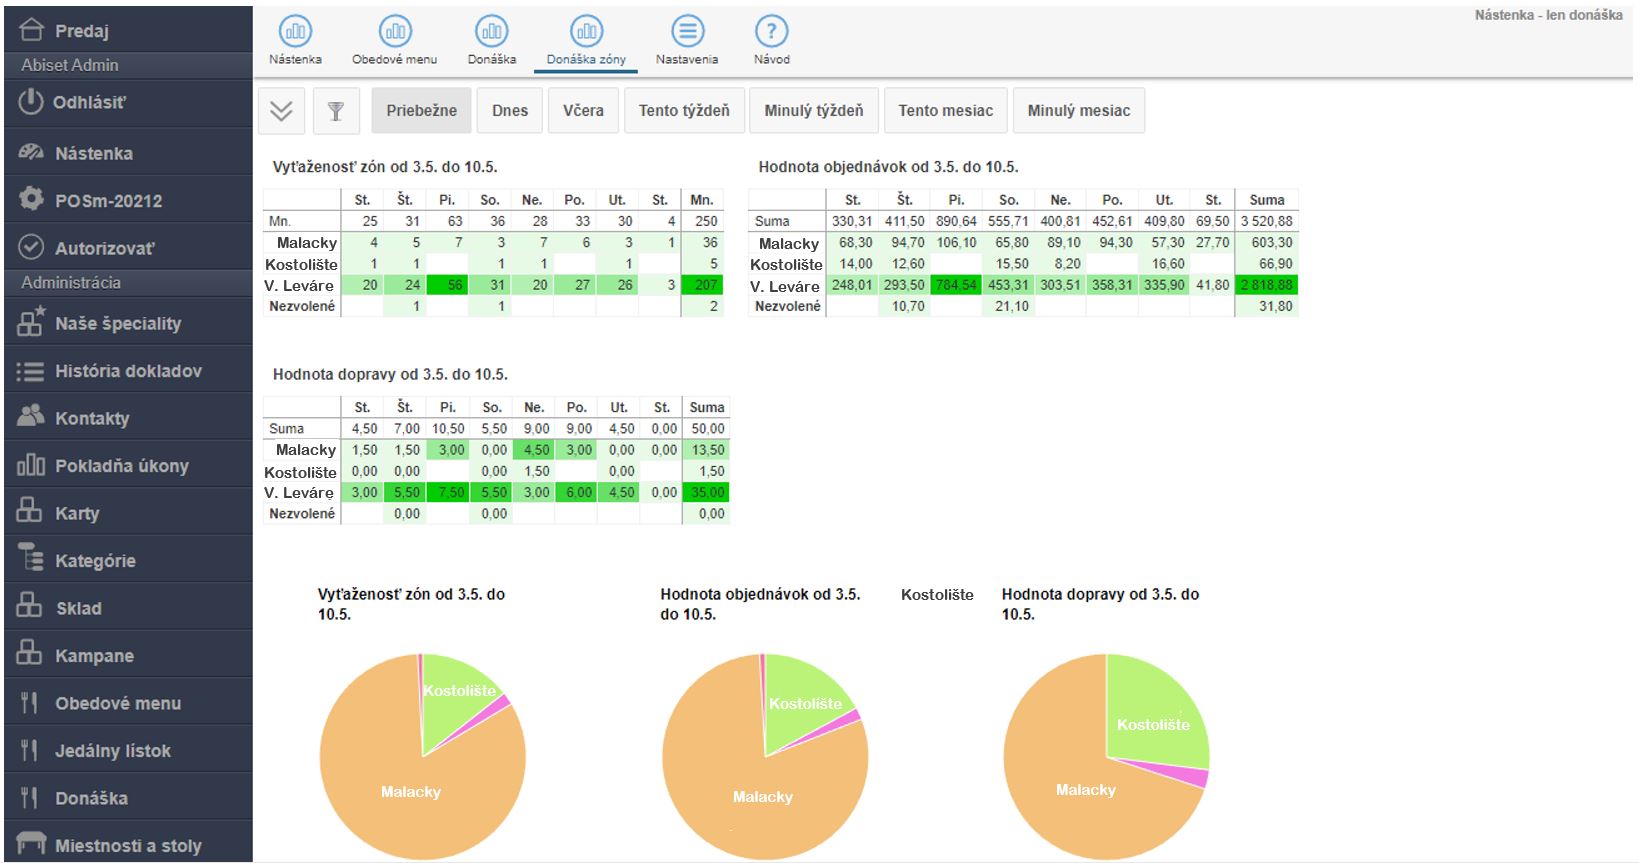Click the filter funnel icon
The image size is (1639, 863).
click(336, 111)
